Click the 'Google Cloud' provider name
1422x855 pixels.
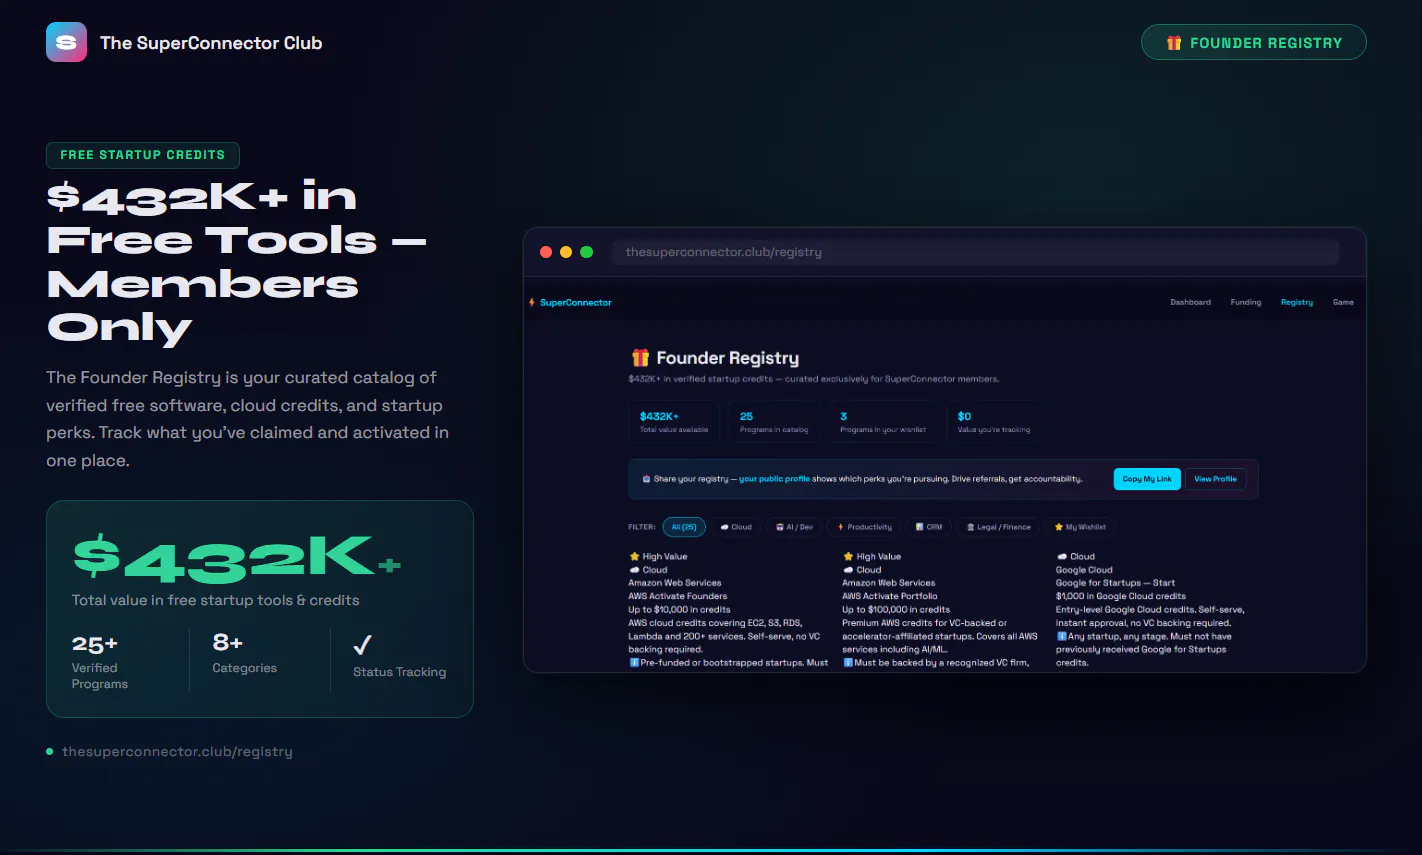pos(1084,570)
